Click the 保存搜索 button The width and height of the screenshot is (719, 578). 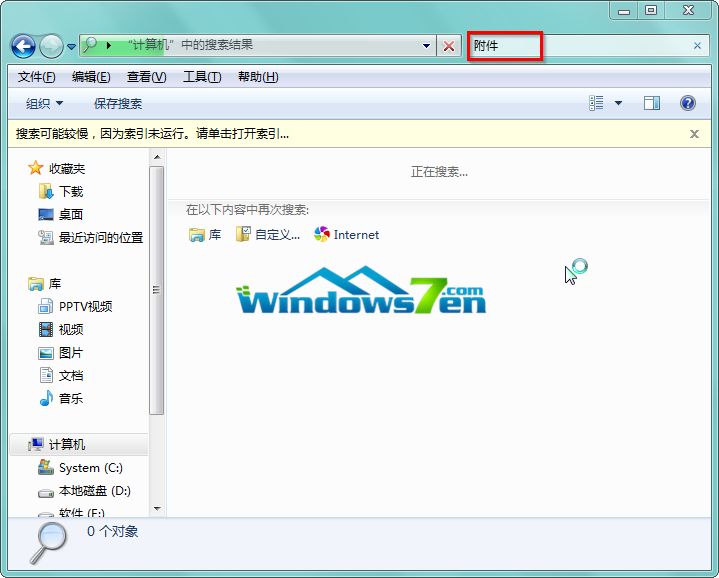118,104
